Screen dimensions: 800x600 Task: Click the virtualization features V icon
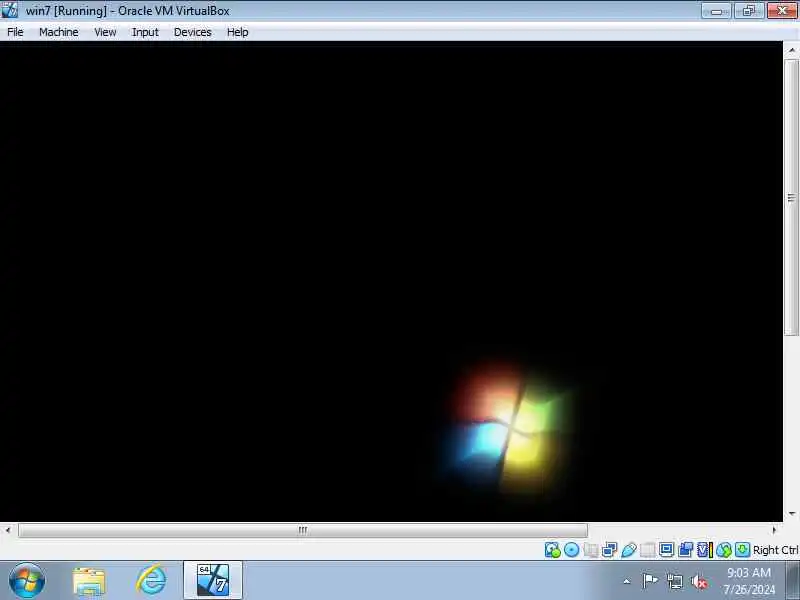[x=705, y=549]
